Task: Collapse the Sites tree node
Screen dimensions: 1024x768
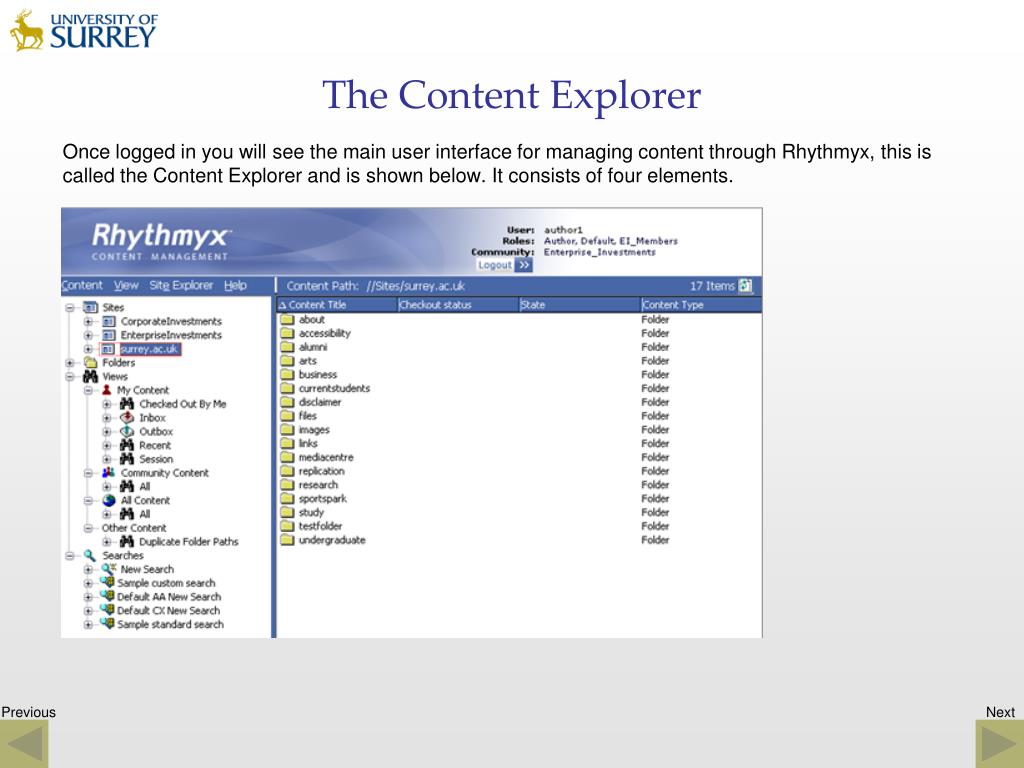Action: (x=69, y=308)
